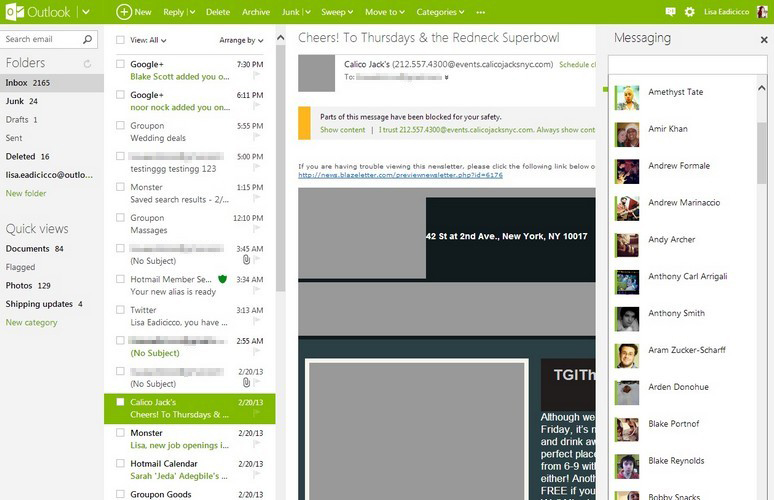Click the Calico Jack's sender picture
The height and width of the screenshot is (500, 775).
(316, 73)
